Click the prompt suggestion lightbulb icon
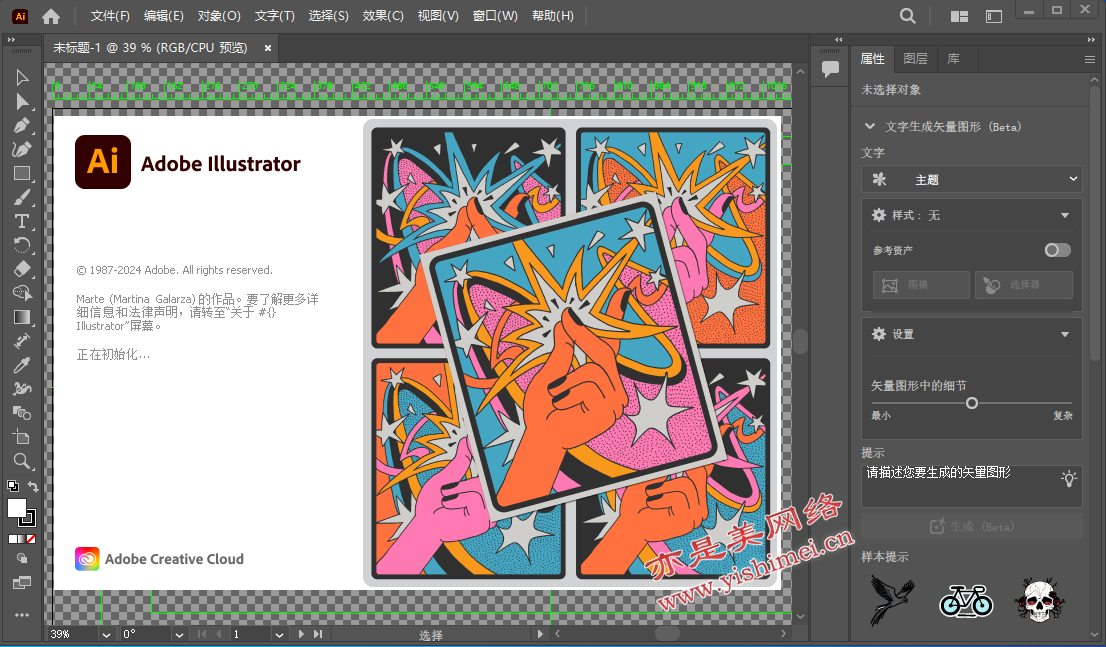Screen dimensions: 1106x647 coord(1069,478)
